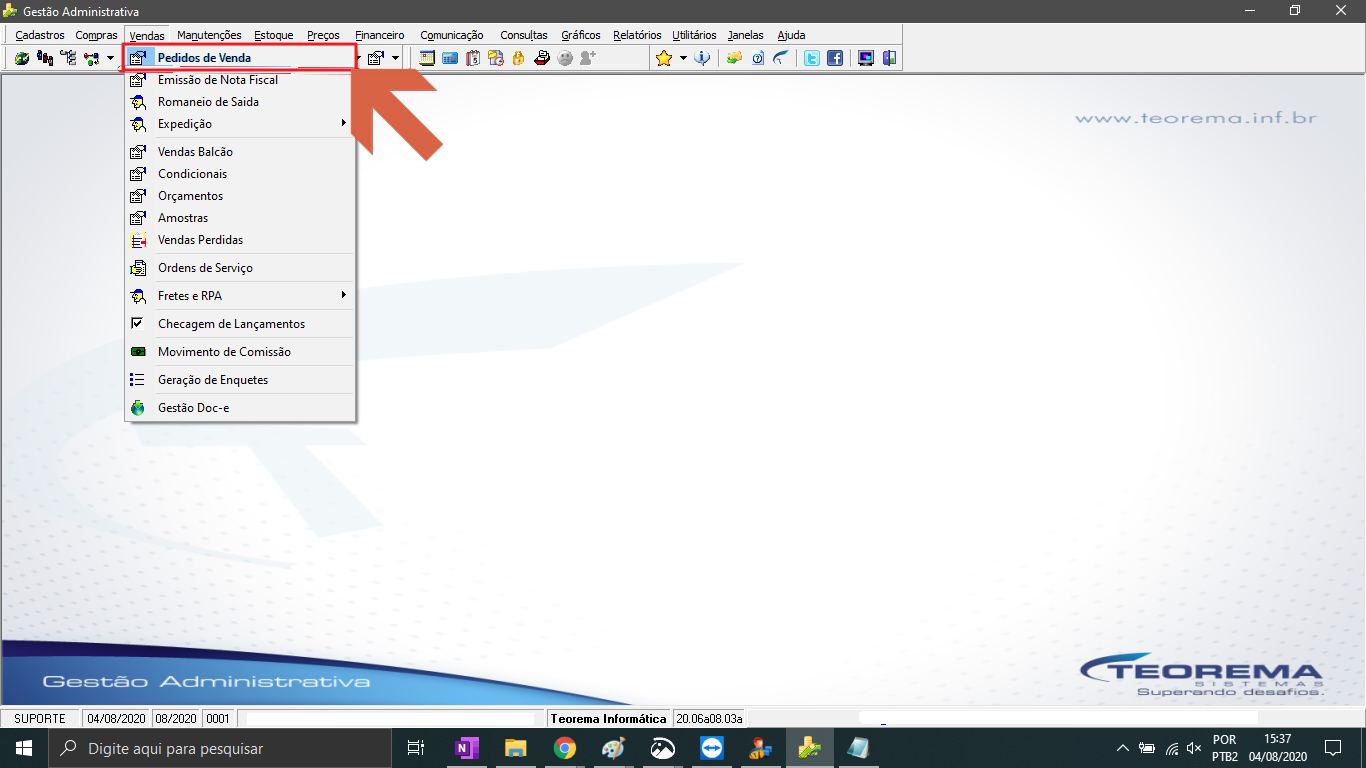This screenshot has width=1366, height=768.
Task: Click the colored flow diagram toolbar icon
Action: pyautogui.click(x=91, y=59)
